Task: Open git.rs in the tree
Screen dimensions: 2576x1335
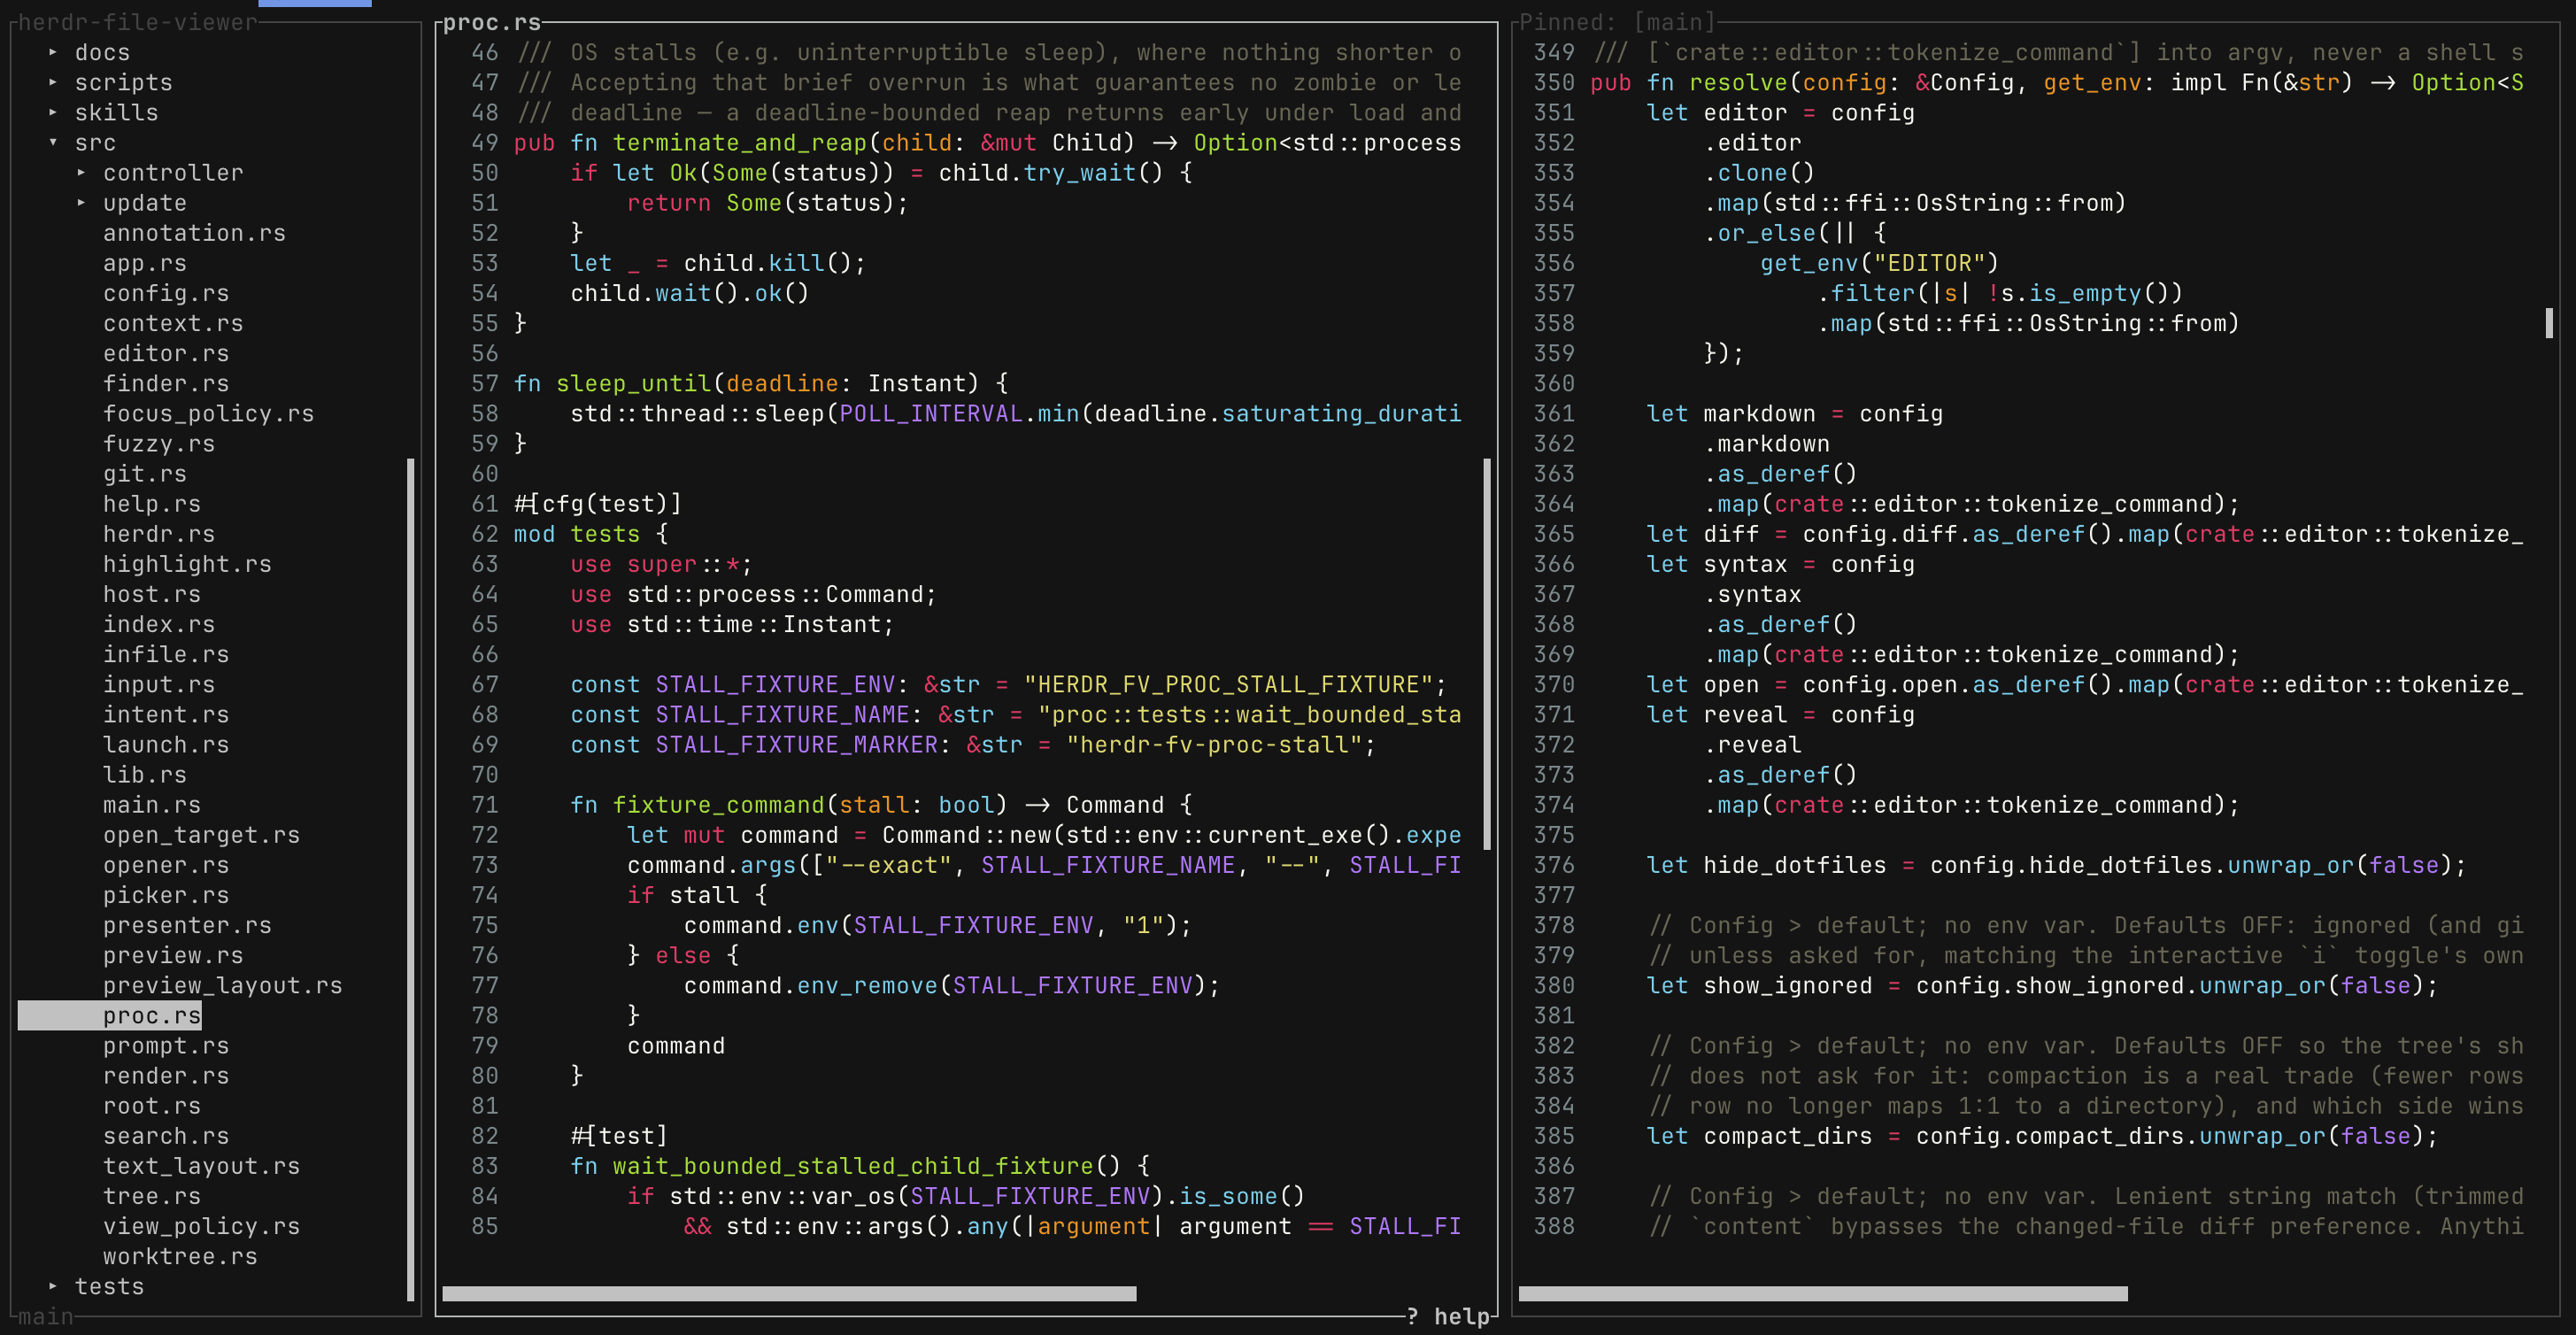Action: point(145,473)
